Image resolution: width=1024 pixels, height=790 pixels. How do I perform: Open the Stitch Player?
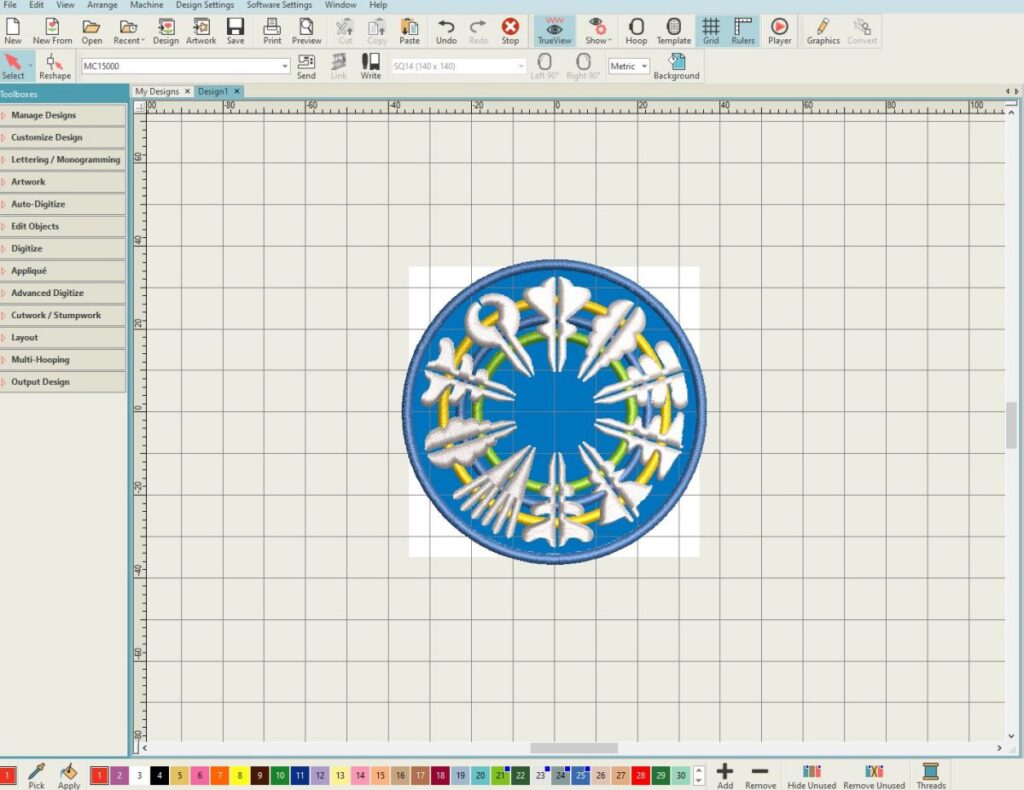click(779, 31)
